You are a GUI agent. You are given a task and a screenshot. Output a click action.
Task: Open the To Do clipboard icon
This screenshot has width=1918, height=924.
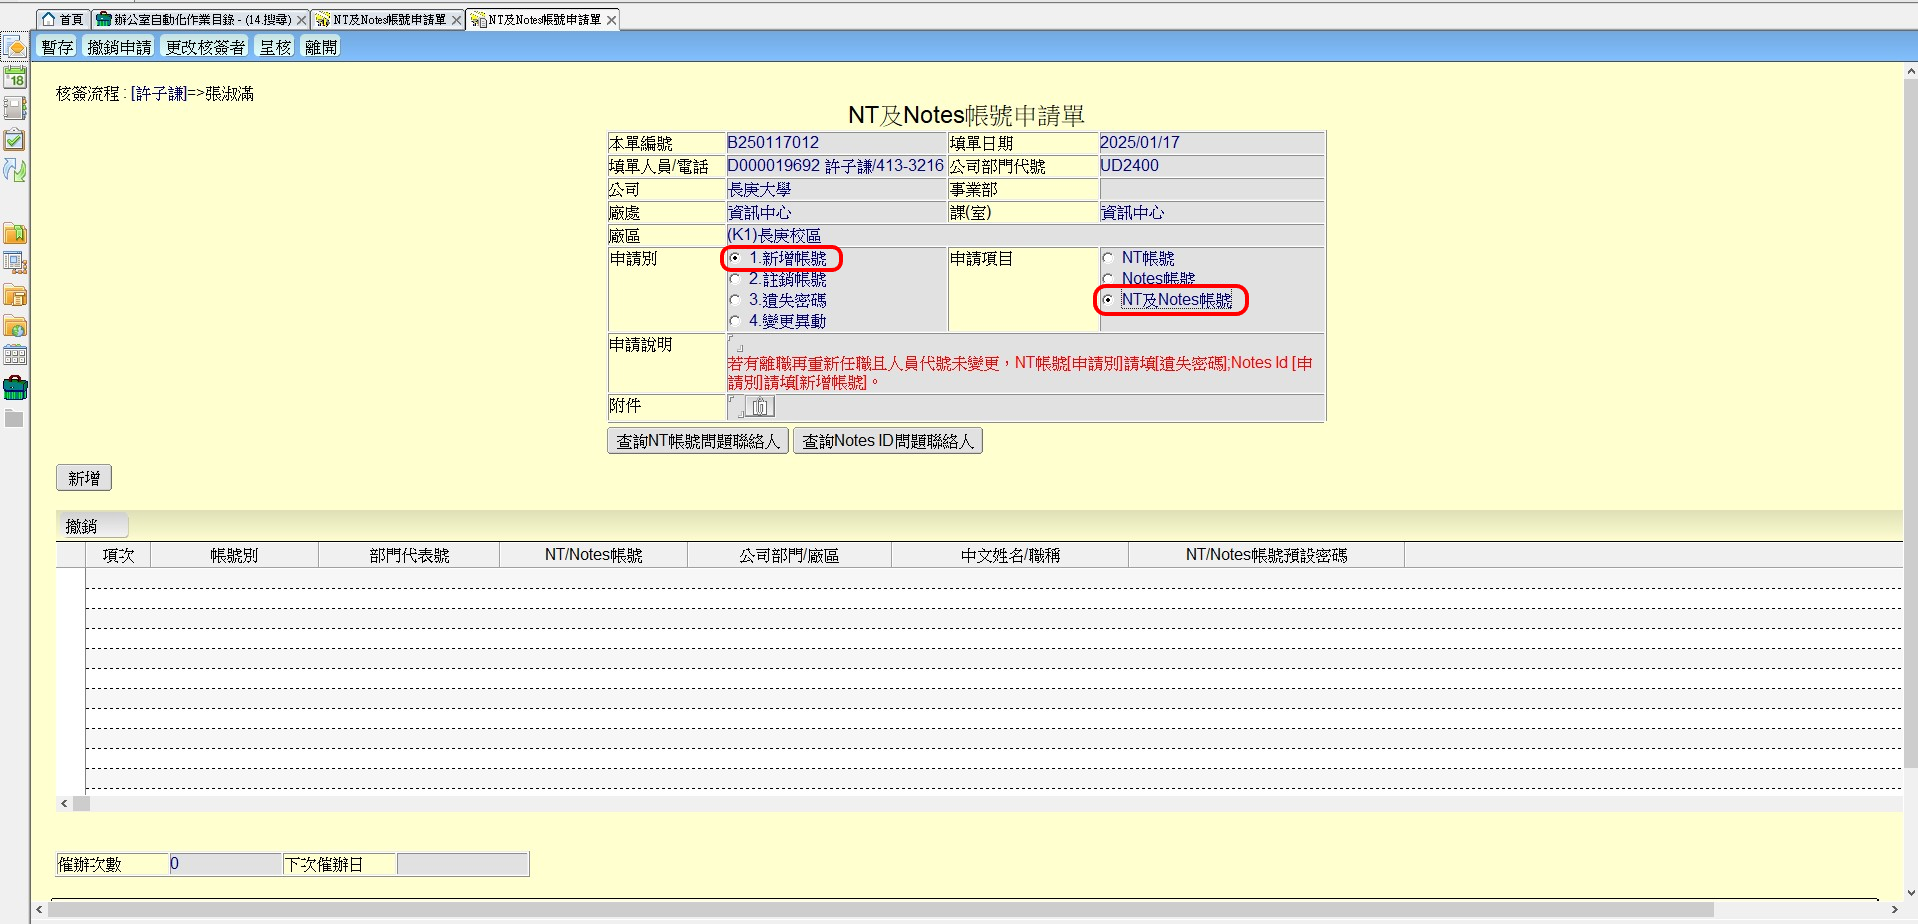click(x=15, y=140)
